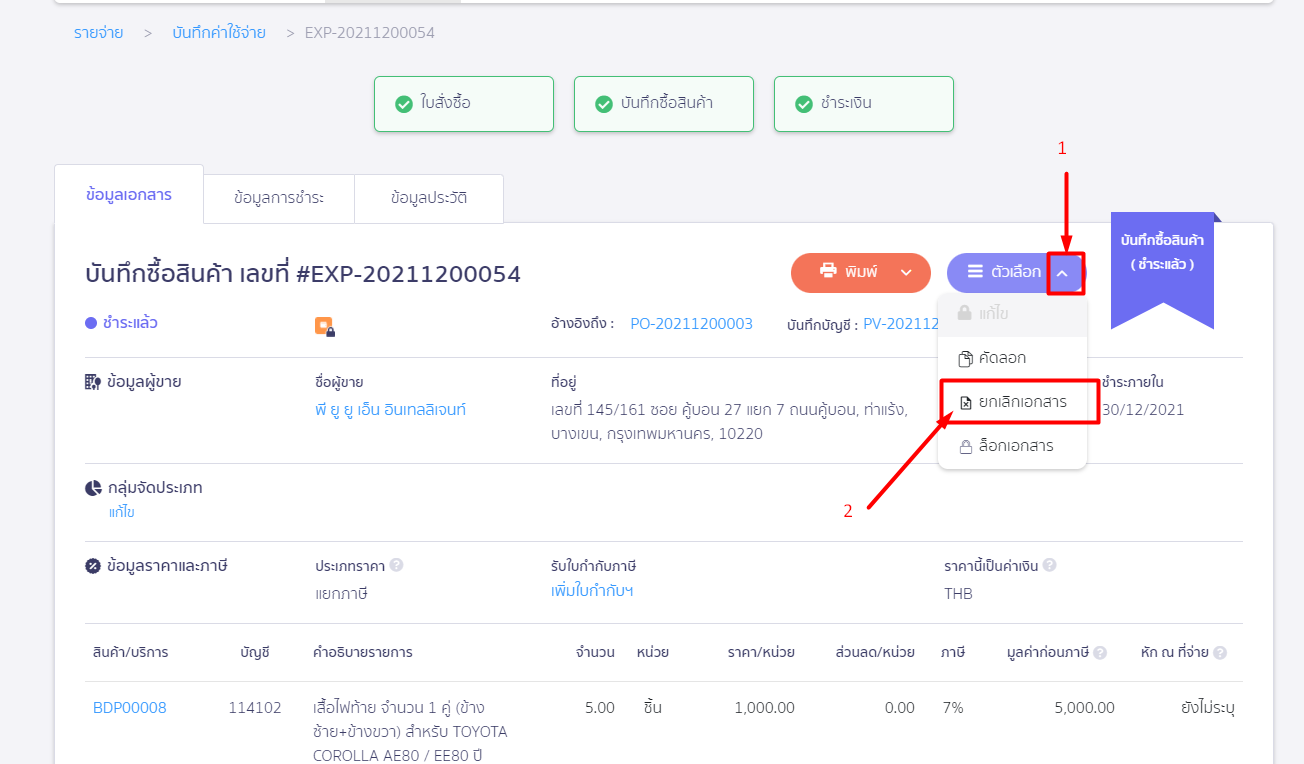Open vendor พี ยู ยู เอ็น อินเทลลิเจนท์ link
This screenshot has height=764, width=1304.
(x=390, y=410)
